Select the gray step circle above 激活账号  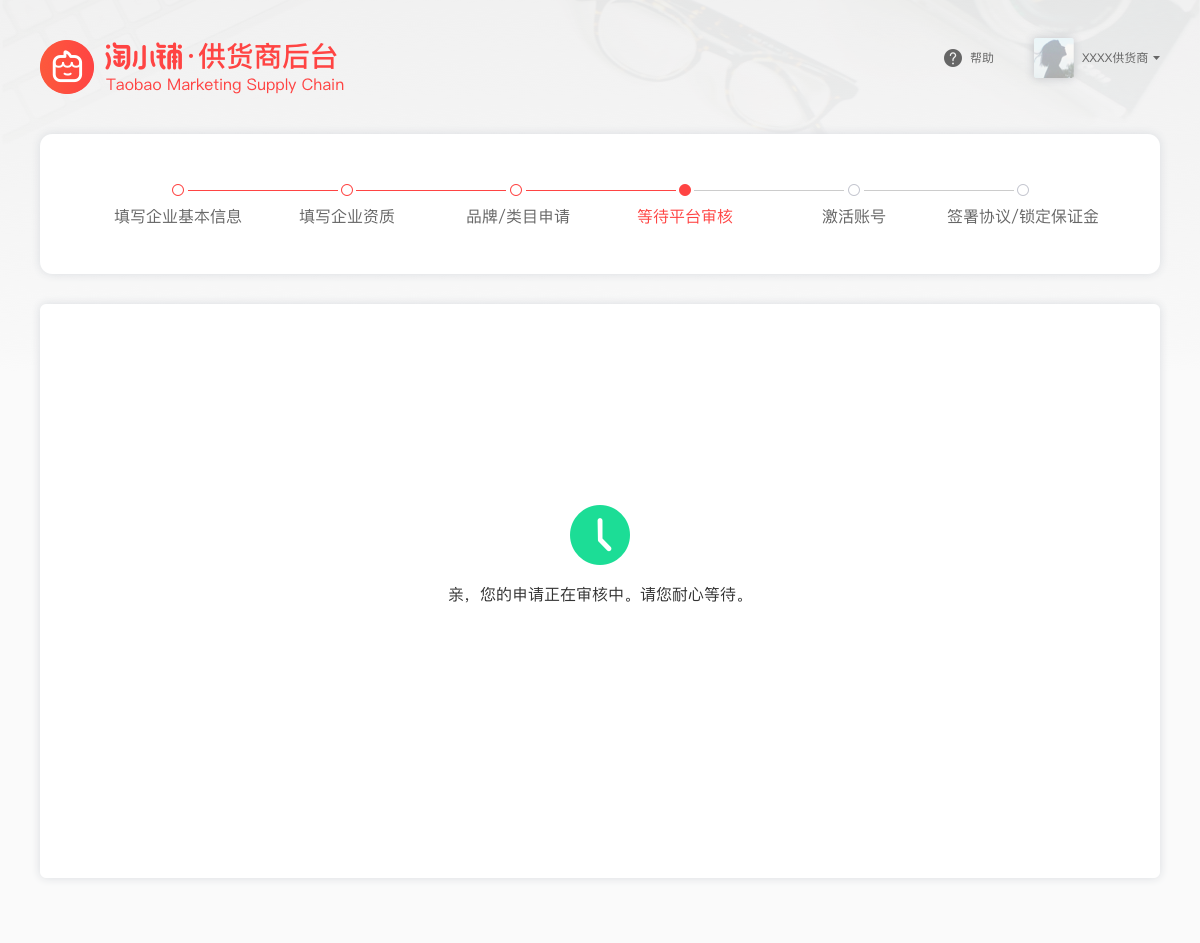[854, 190]
